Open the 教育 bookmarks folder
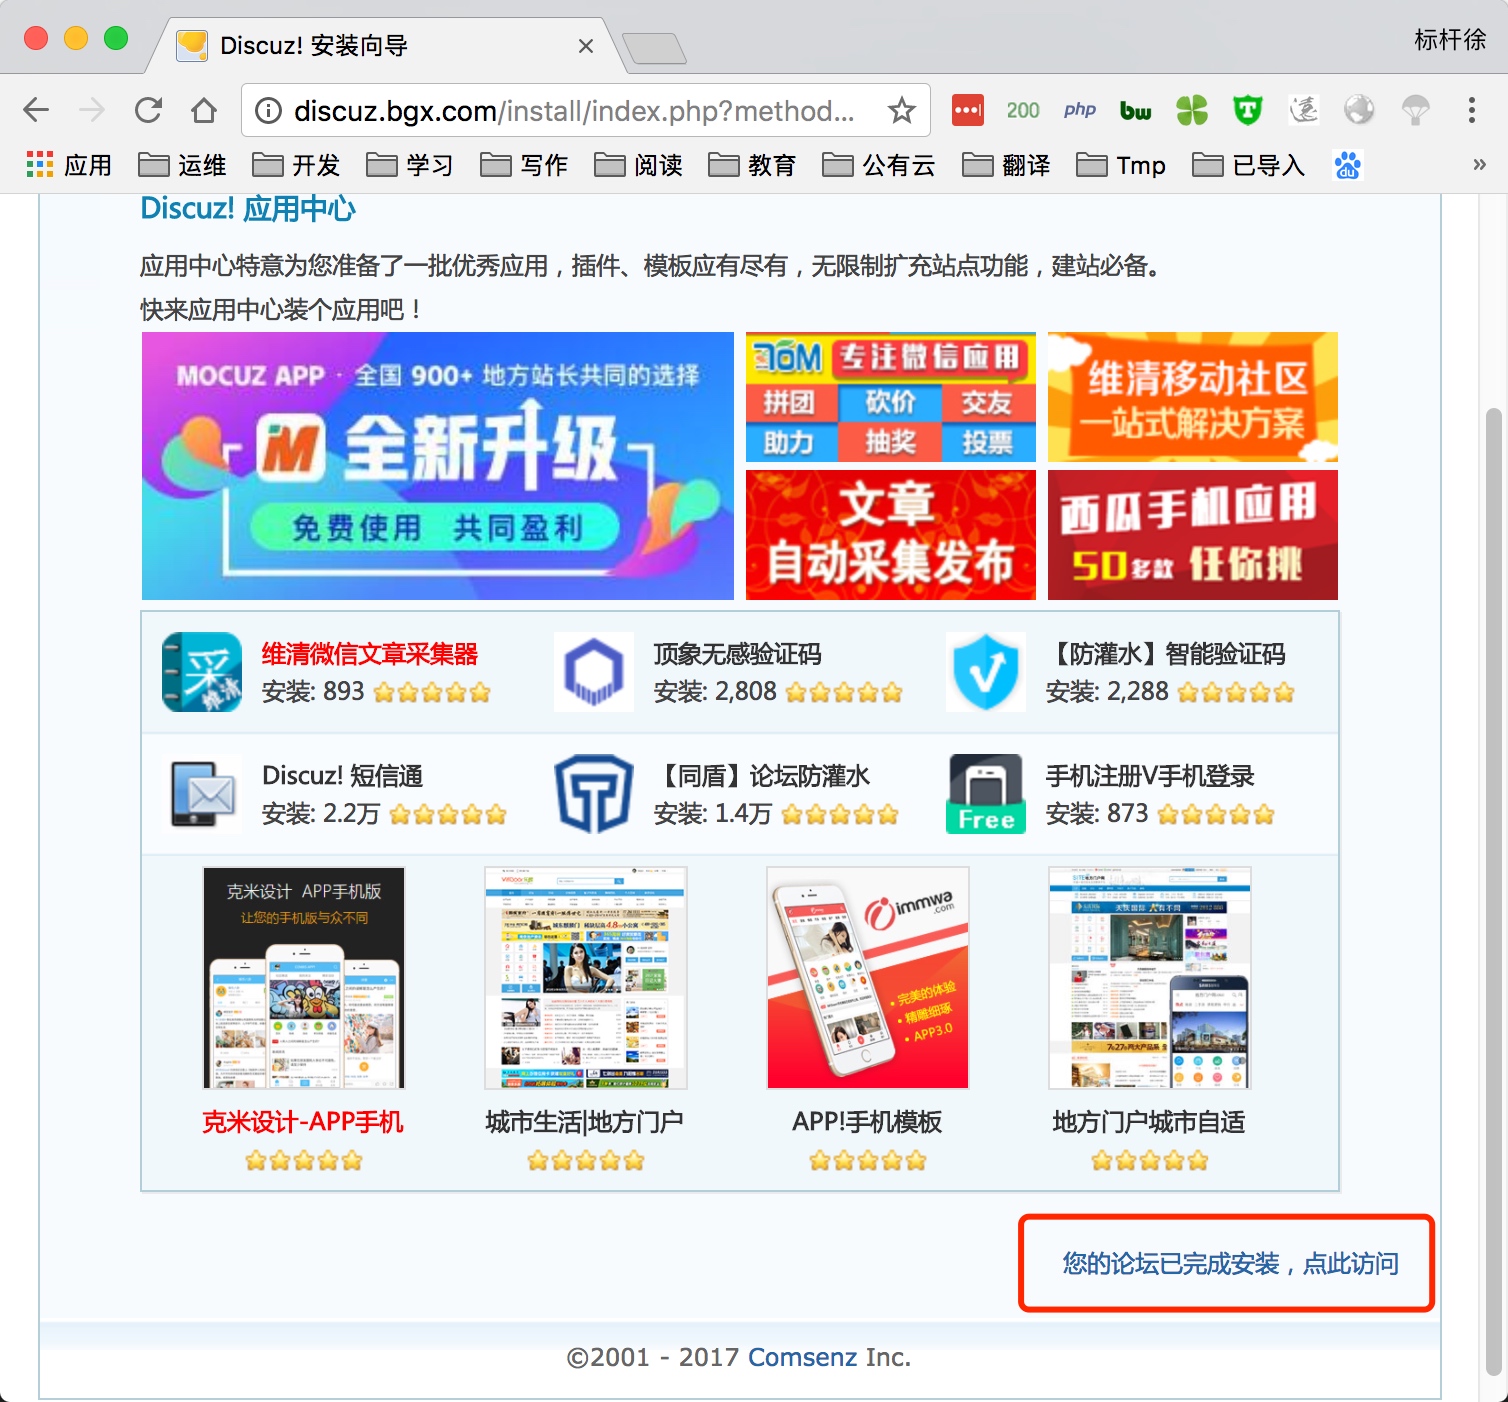 pos(752,165)
